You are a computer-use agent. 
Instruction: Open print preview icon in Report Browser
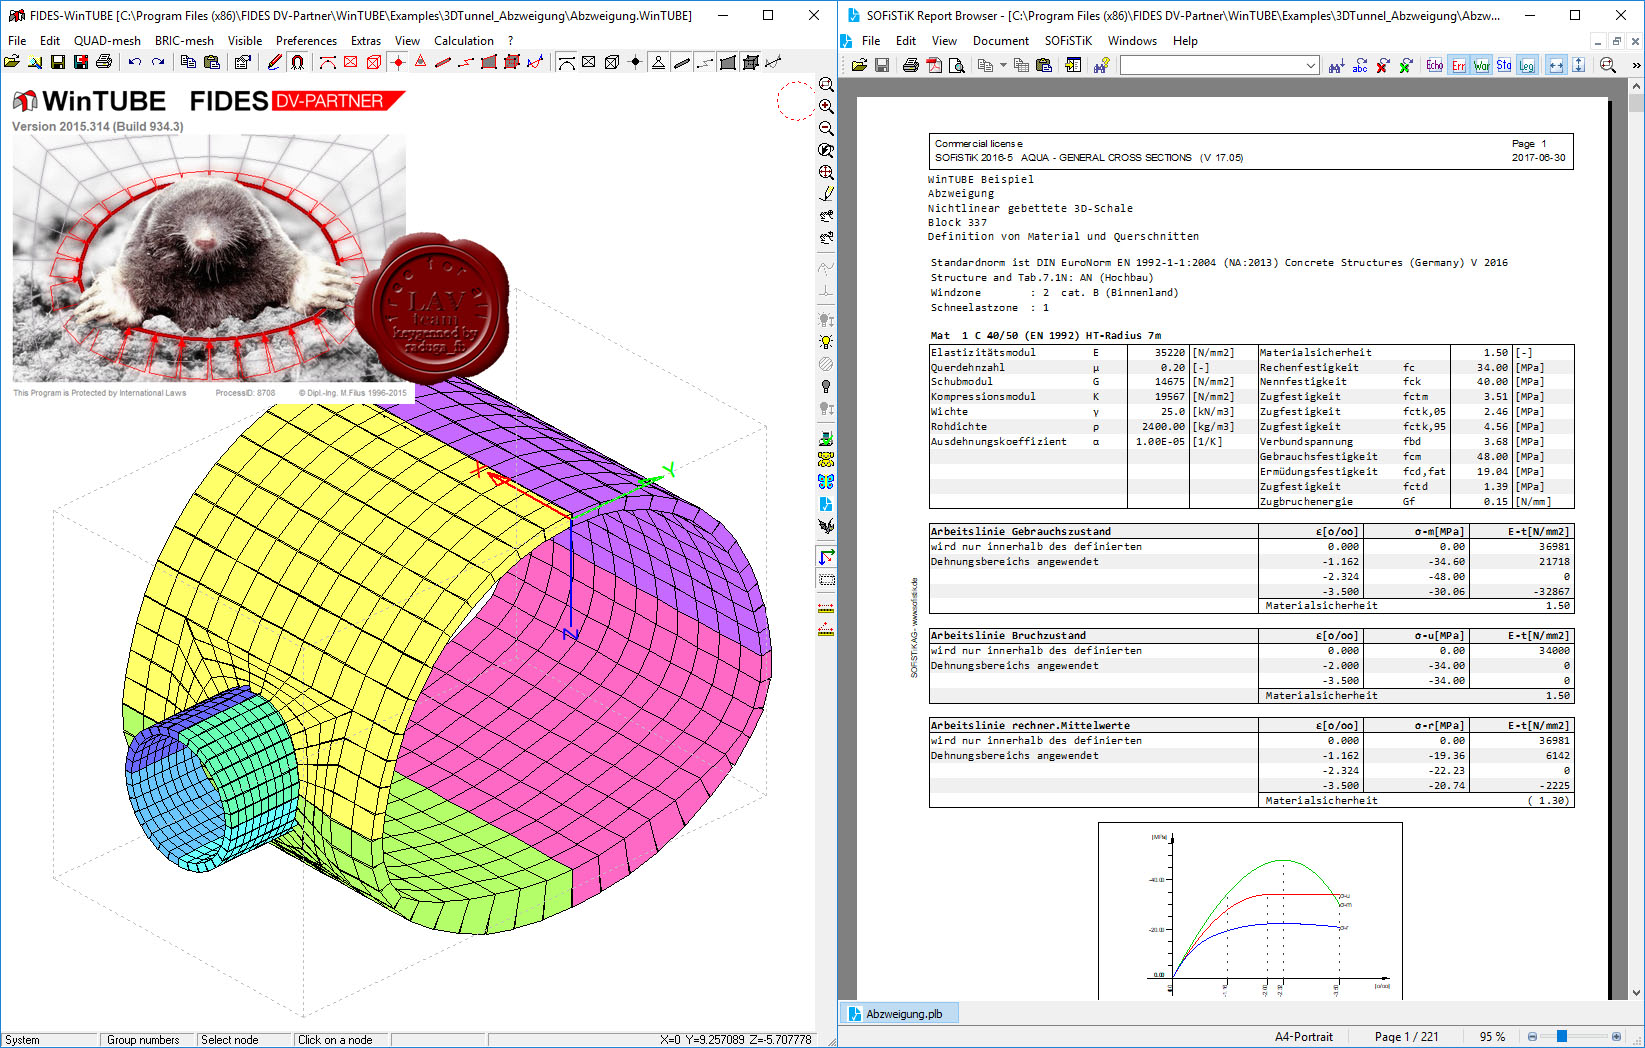click(x=956, y=65)
